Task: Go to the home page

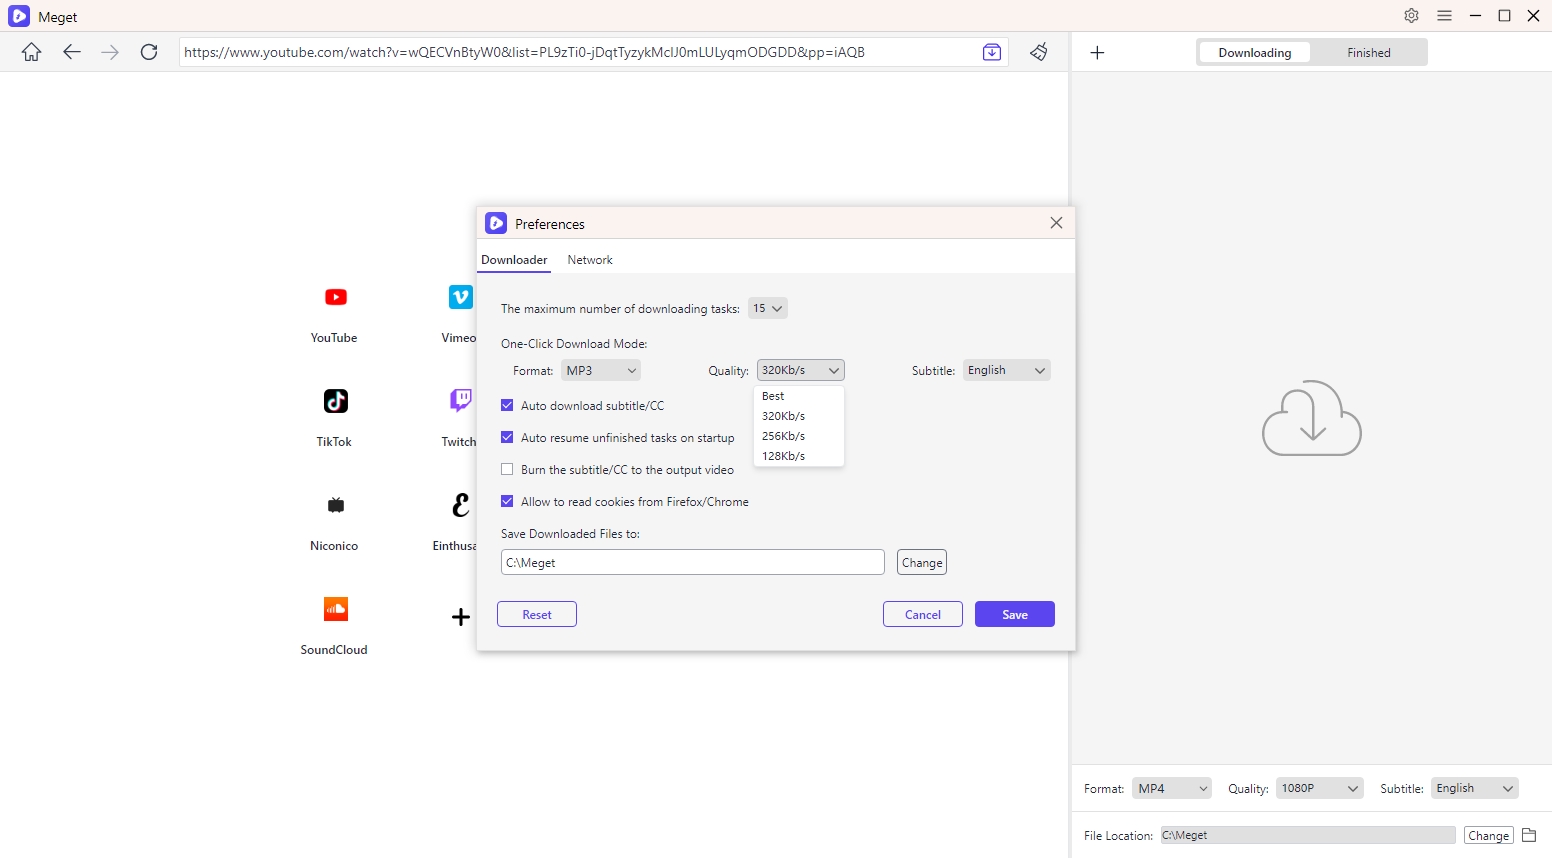Action: (x=32, y=52)
